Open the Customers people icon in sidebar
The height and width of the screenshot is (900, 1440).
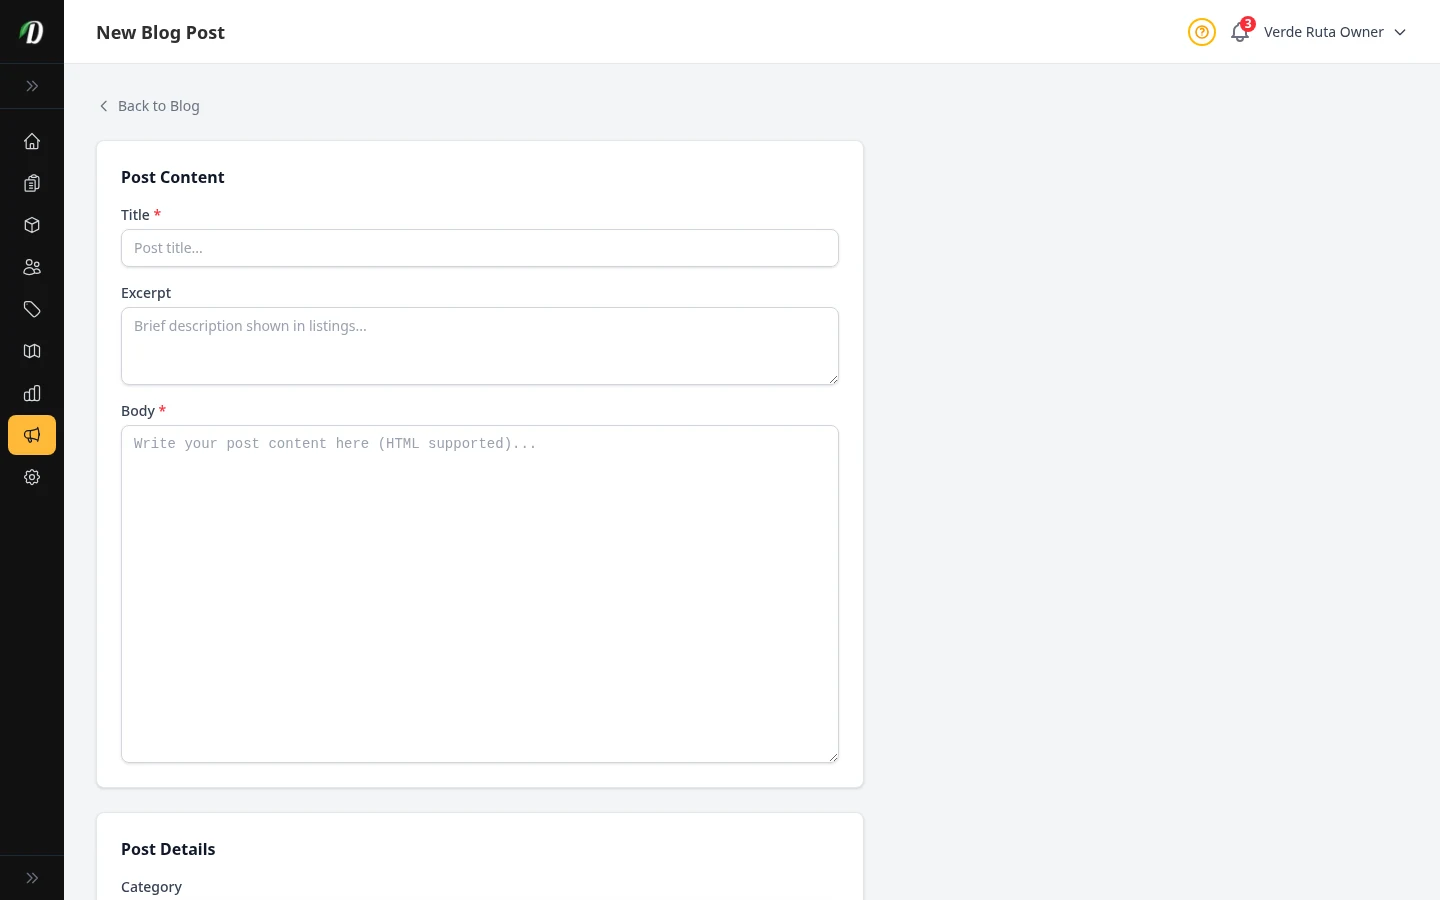[32, 267]
